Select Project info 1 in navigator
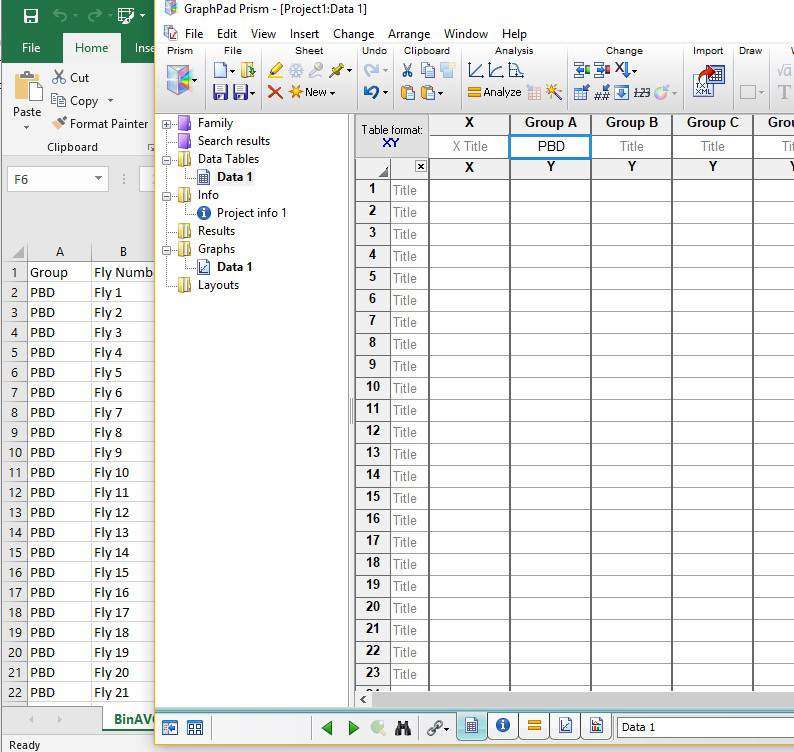Viewport: 794px width, 752px height. coord(252,213)
